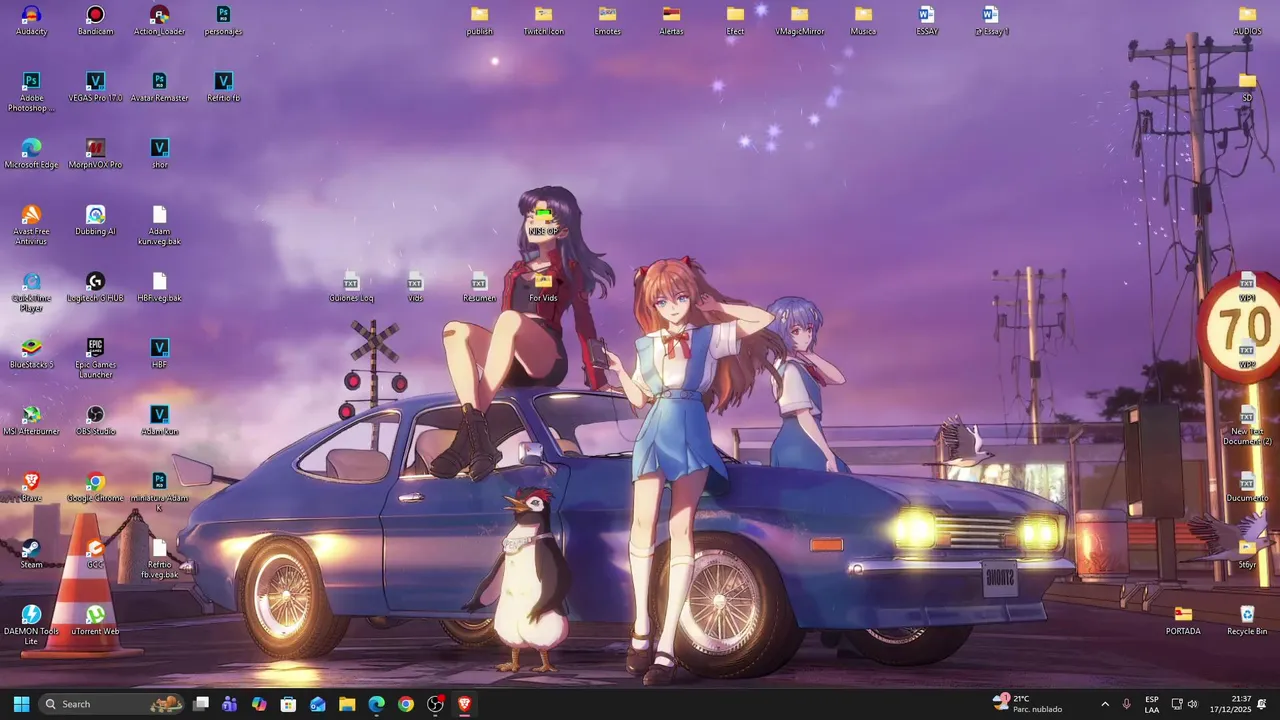The image size is (1280, 720).
Task: Select the Adam kun.veg.bak file
Action: pyautogui.click(x=159, y=225)
